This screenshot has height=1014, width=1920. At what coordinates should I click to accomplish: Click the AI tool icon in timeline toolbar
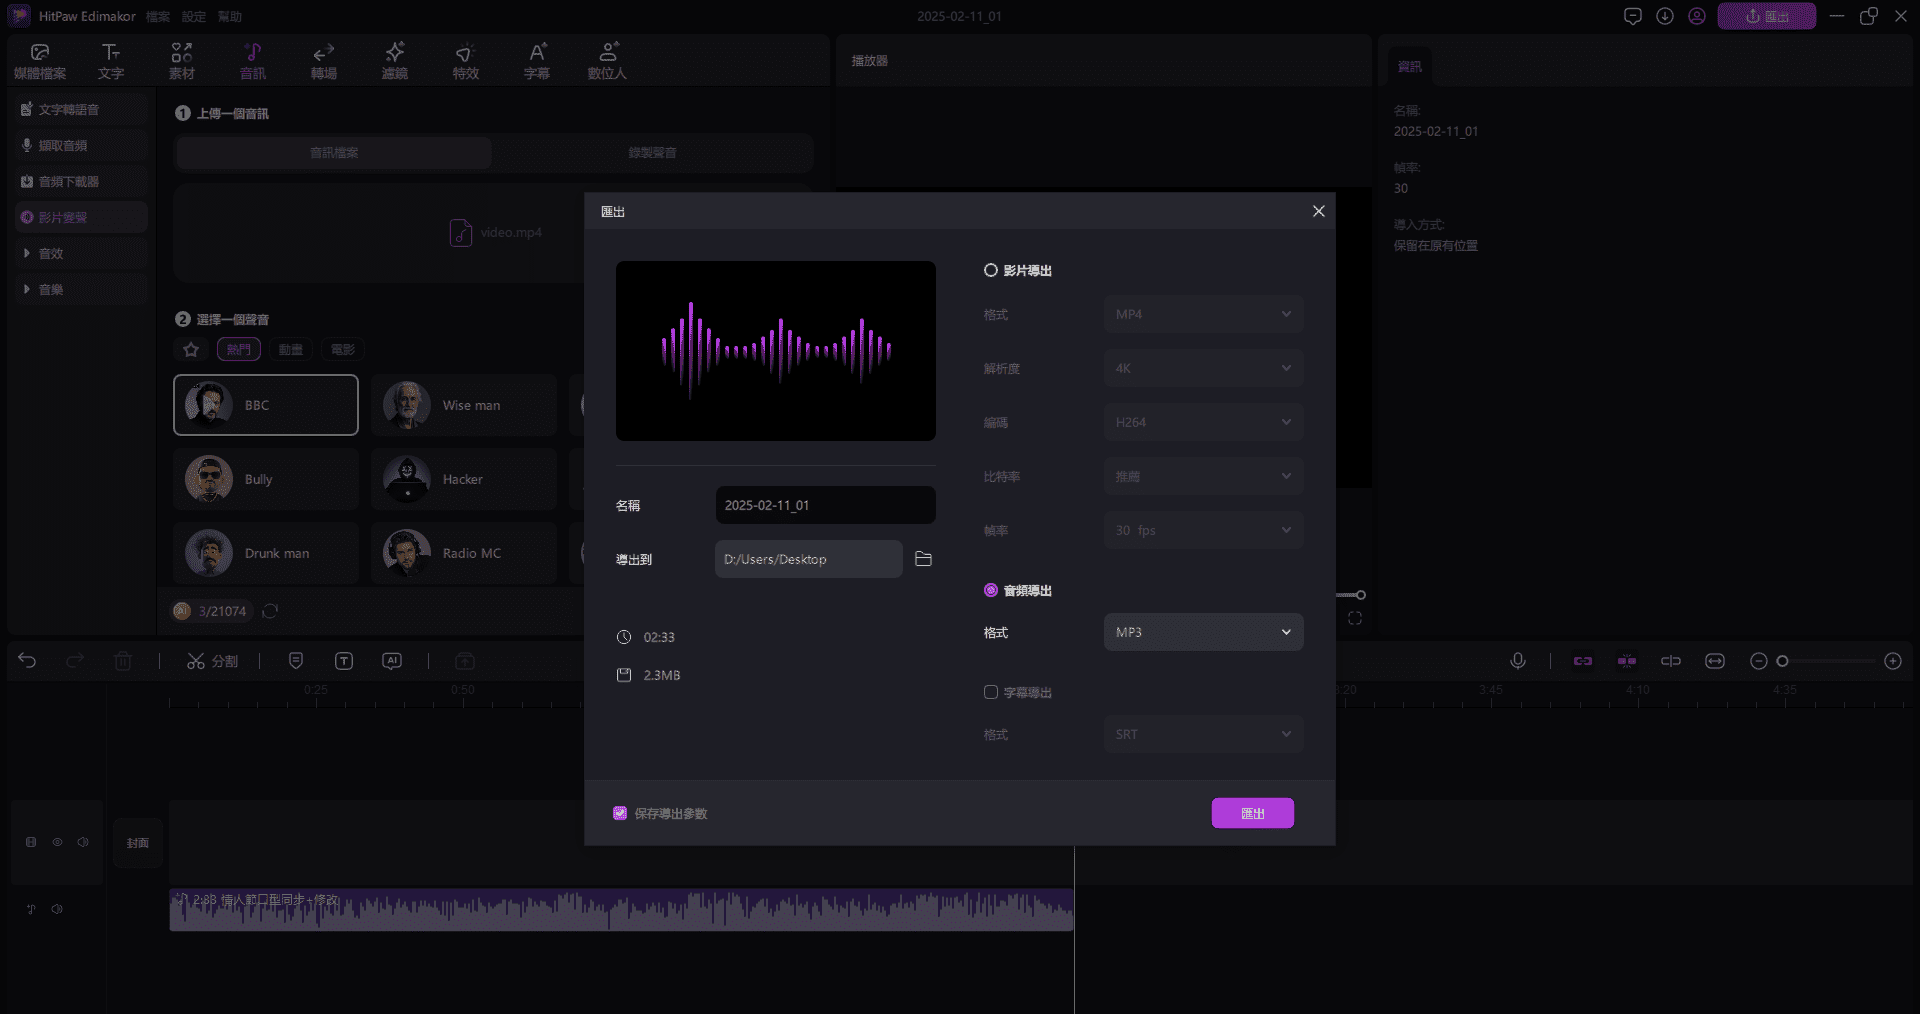[392, 661]
